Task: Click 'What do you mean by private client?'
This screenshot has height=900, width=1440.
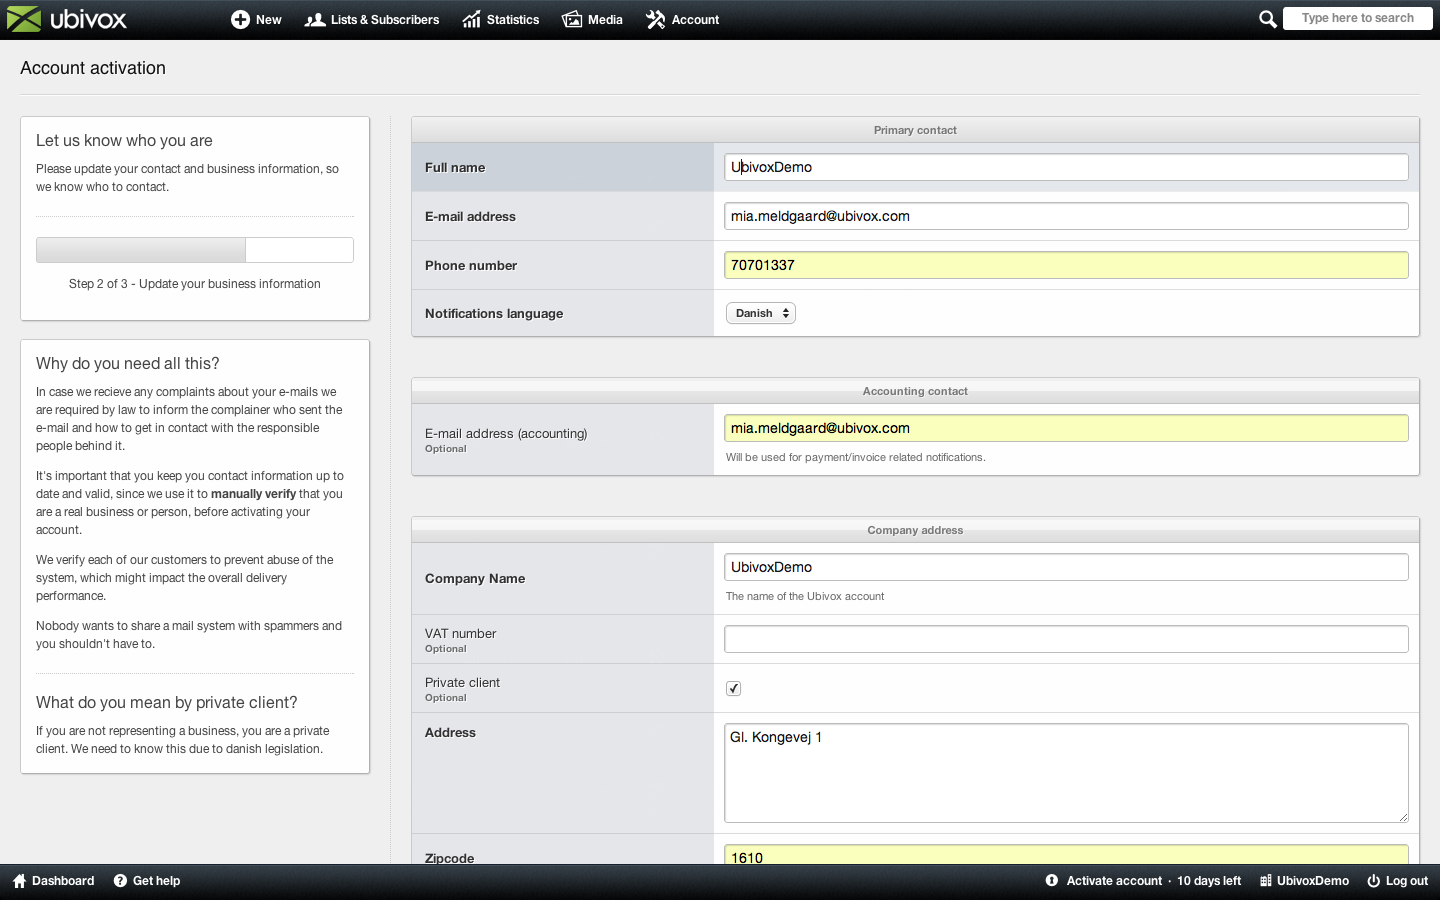Action: (167, 703)
